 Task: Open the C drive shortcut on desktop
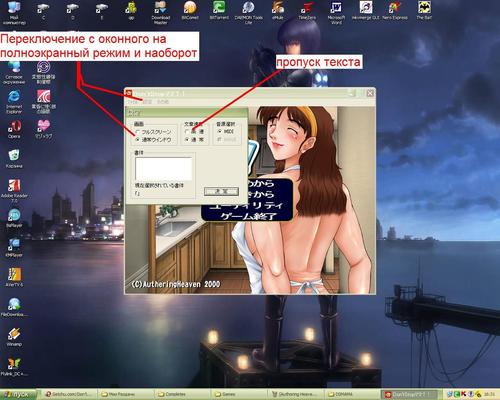43,12
